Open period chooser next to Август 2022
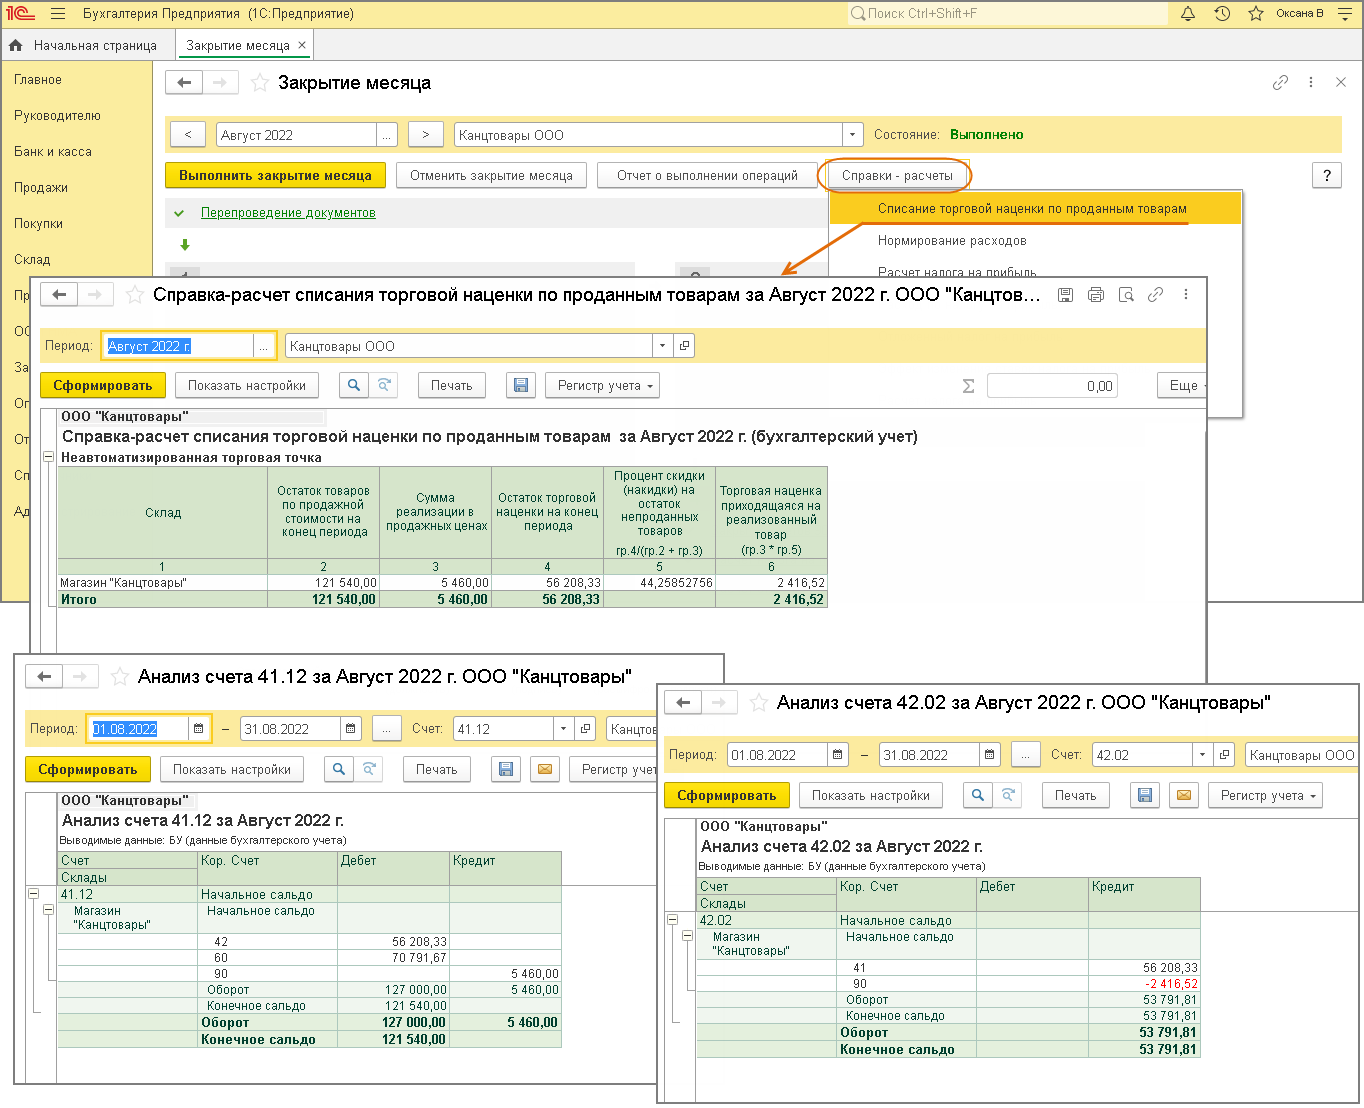Screen dimensions: 1364x1108 pos(387,135)
